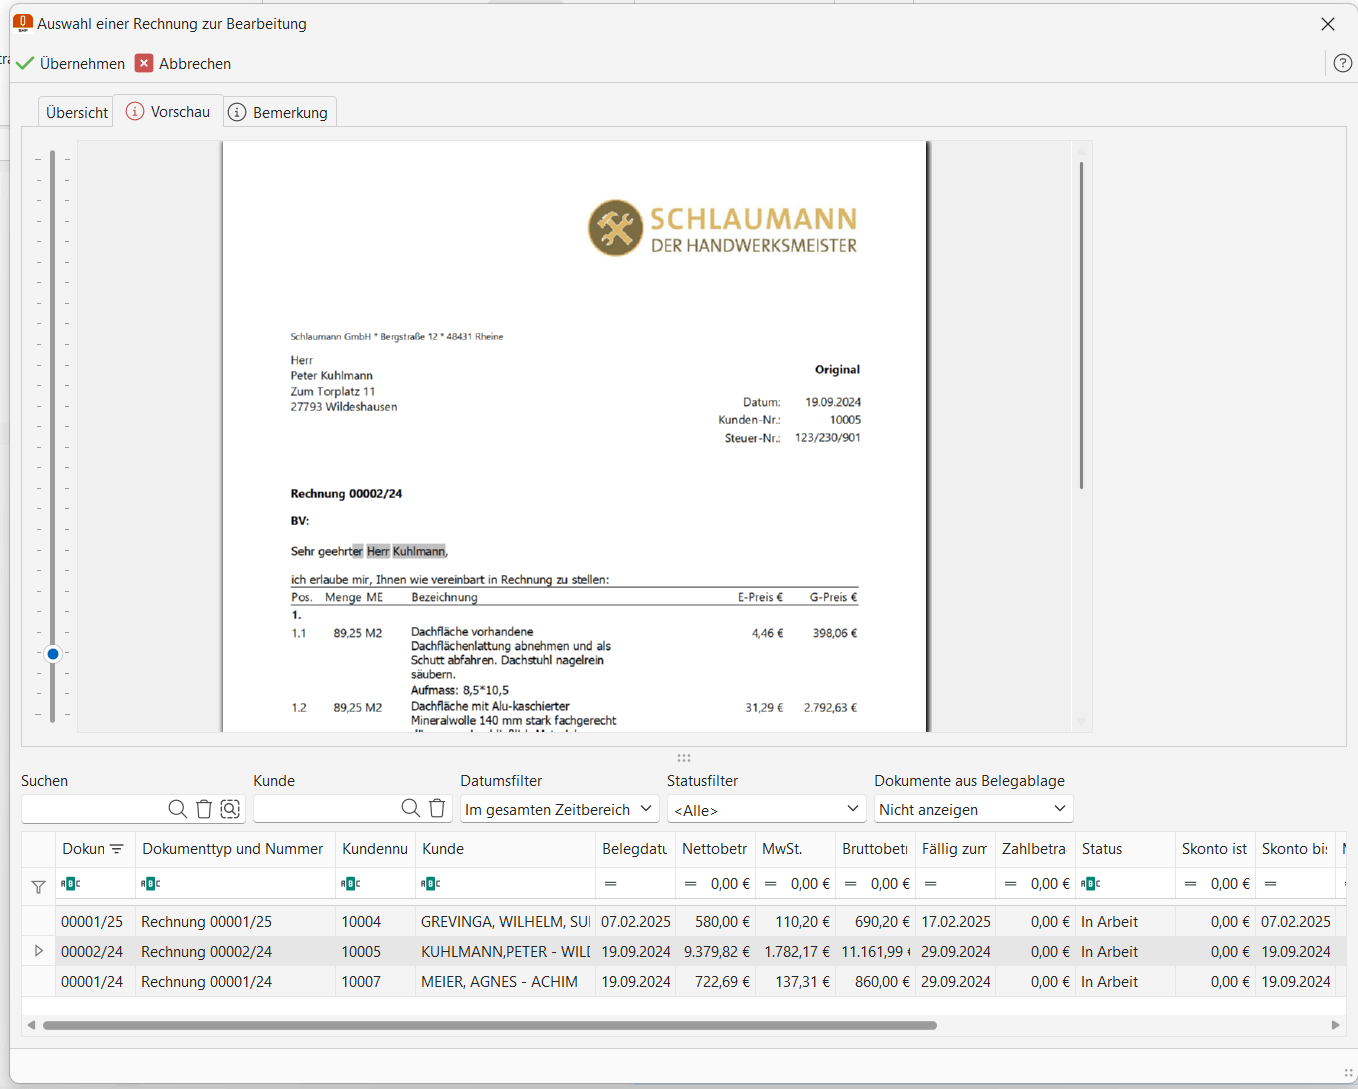Screen dimensions: 1358x1089
Task: Click the ABC filter icon under Kundennu column
Action: [x=350, y=884]
